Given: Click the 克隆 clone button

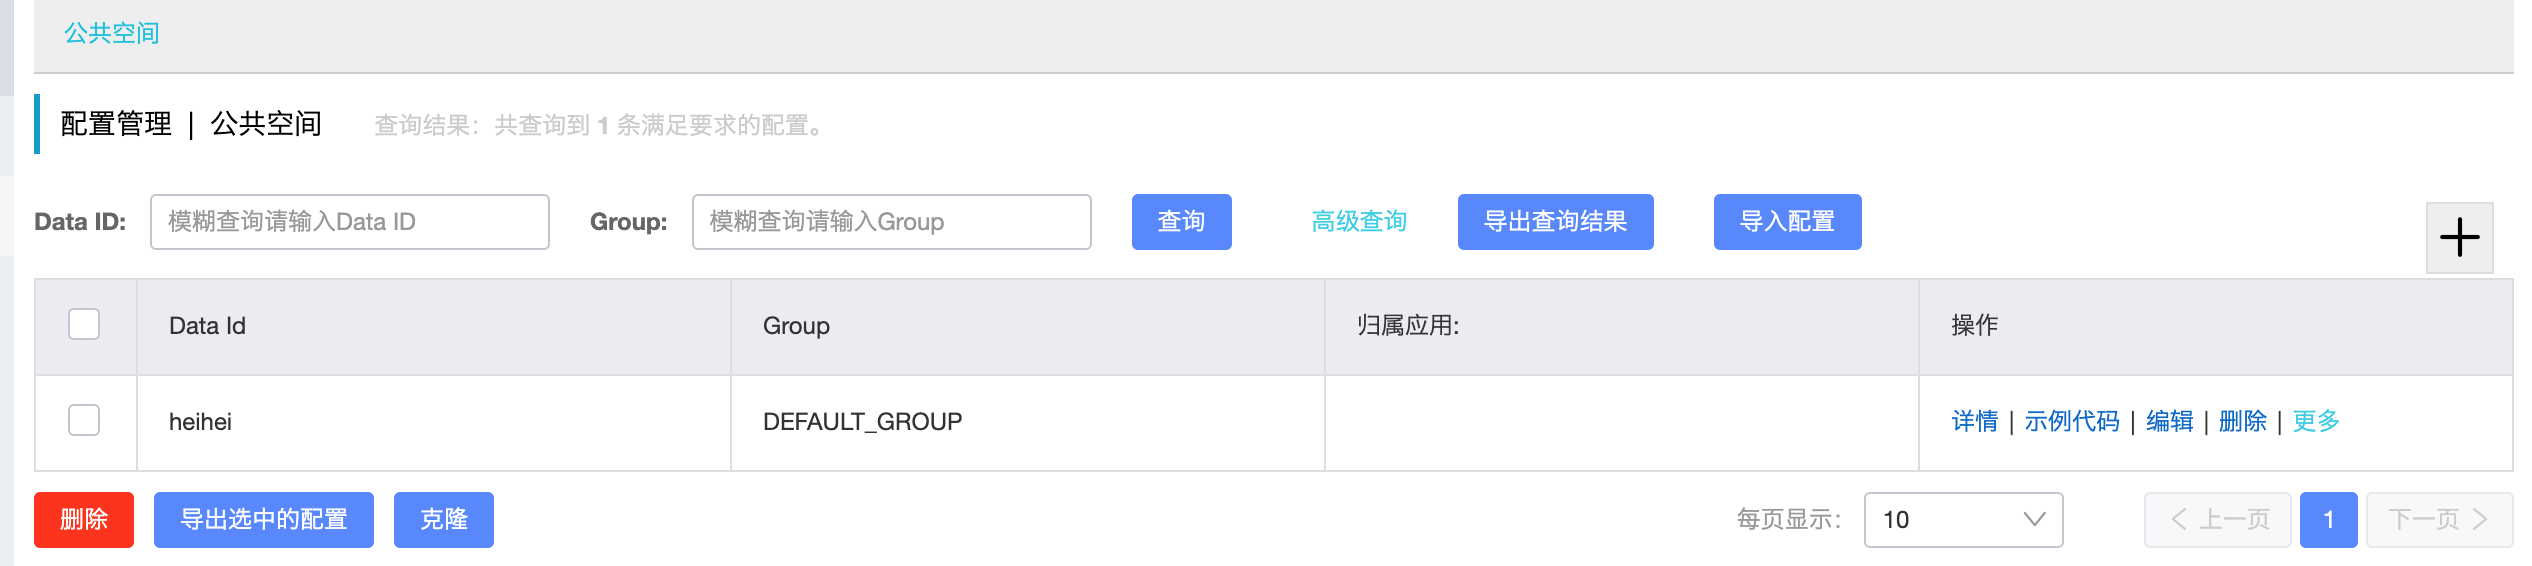Looking at the screenshot, I should [x=444, y=520].
